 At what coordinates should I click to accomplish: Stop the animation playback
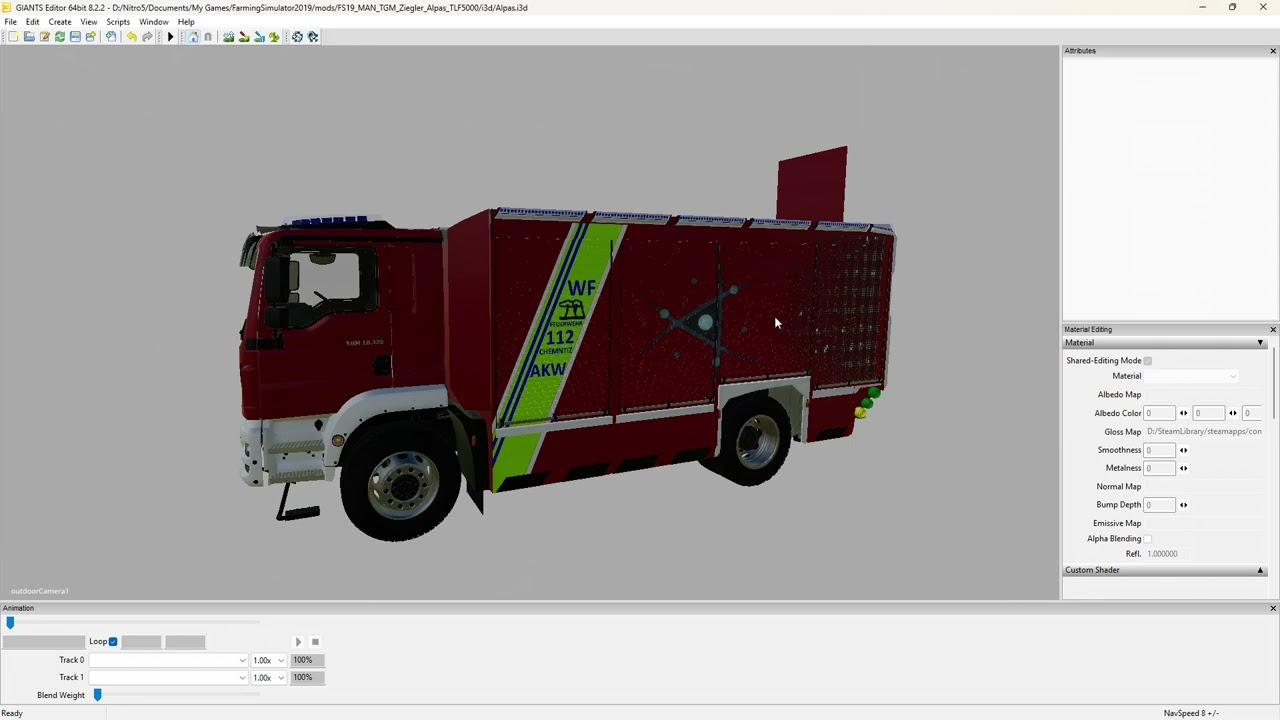click(315, 642)
